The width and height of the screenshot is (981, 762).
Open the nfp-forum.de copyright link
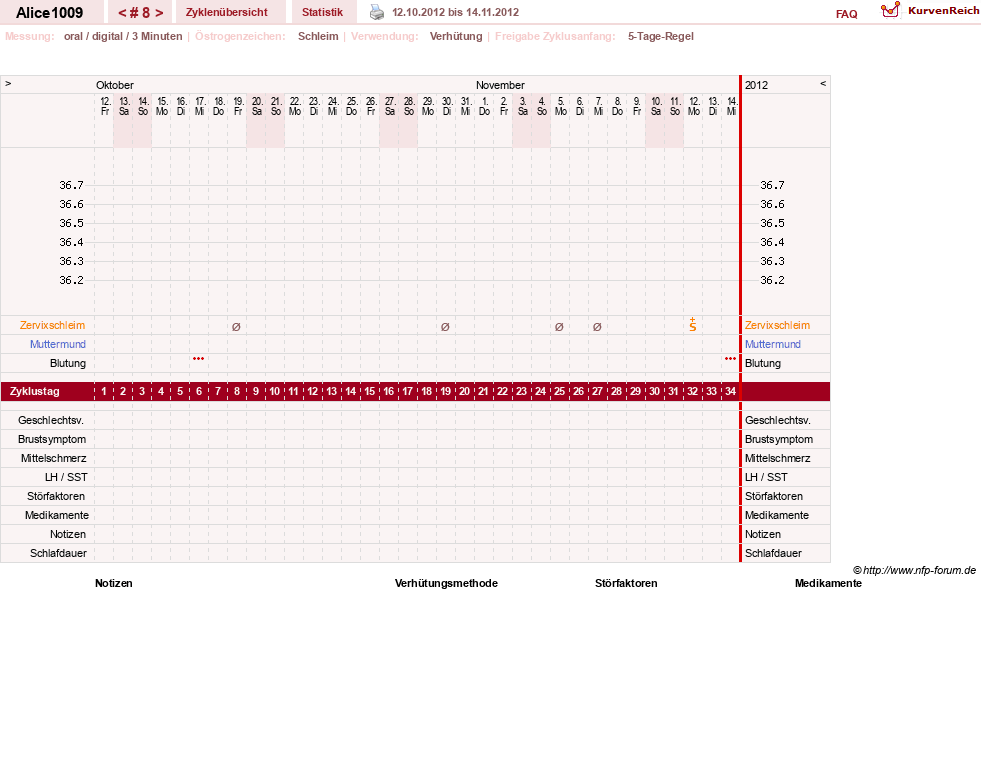pyautogui.click(x=914, y=570)
